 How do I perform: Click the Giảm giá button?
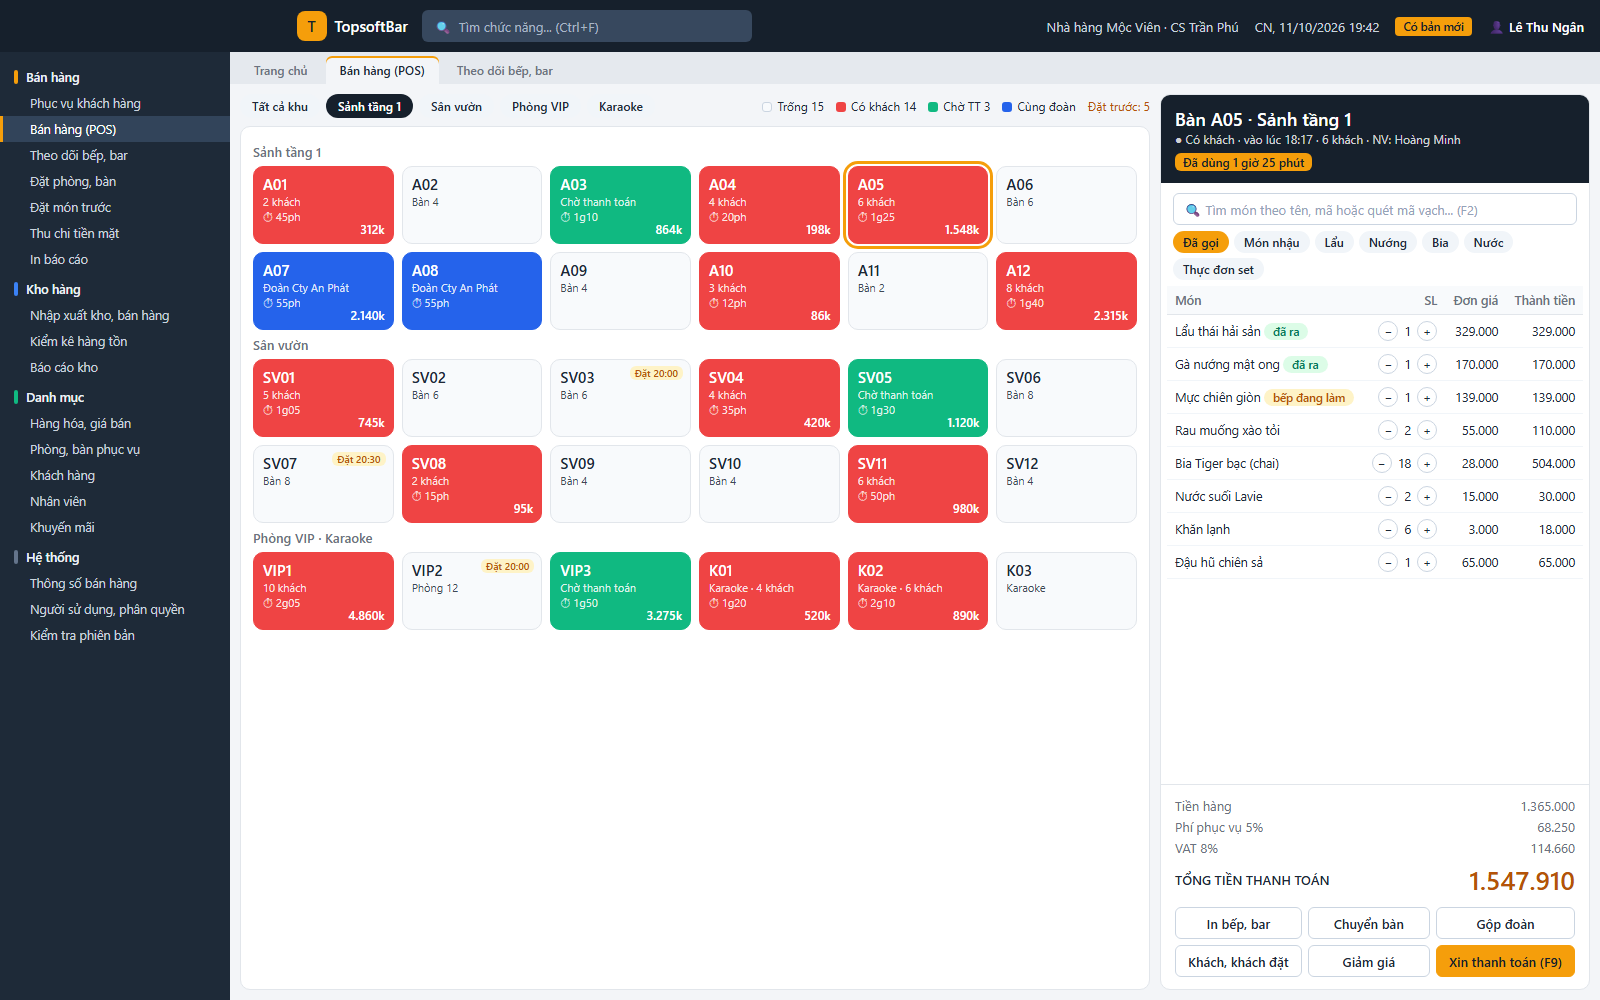point(1368,961)
